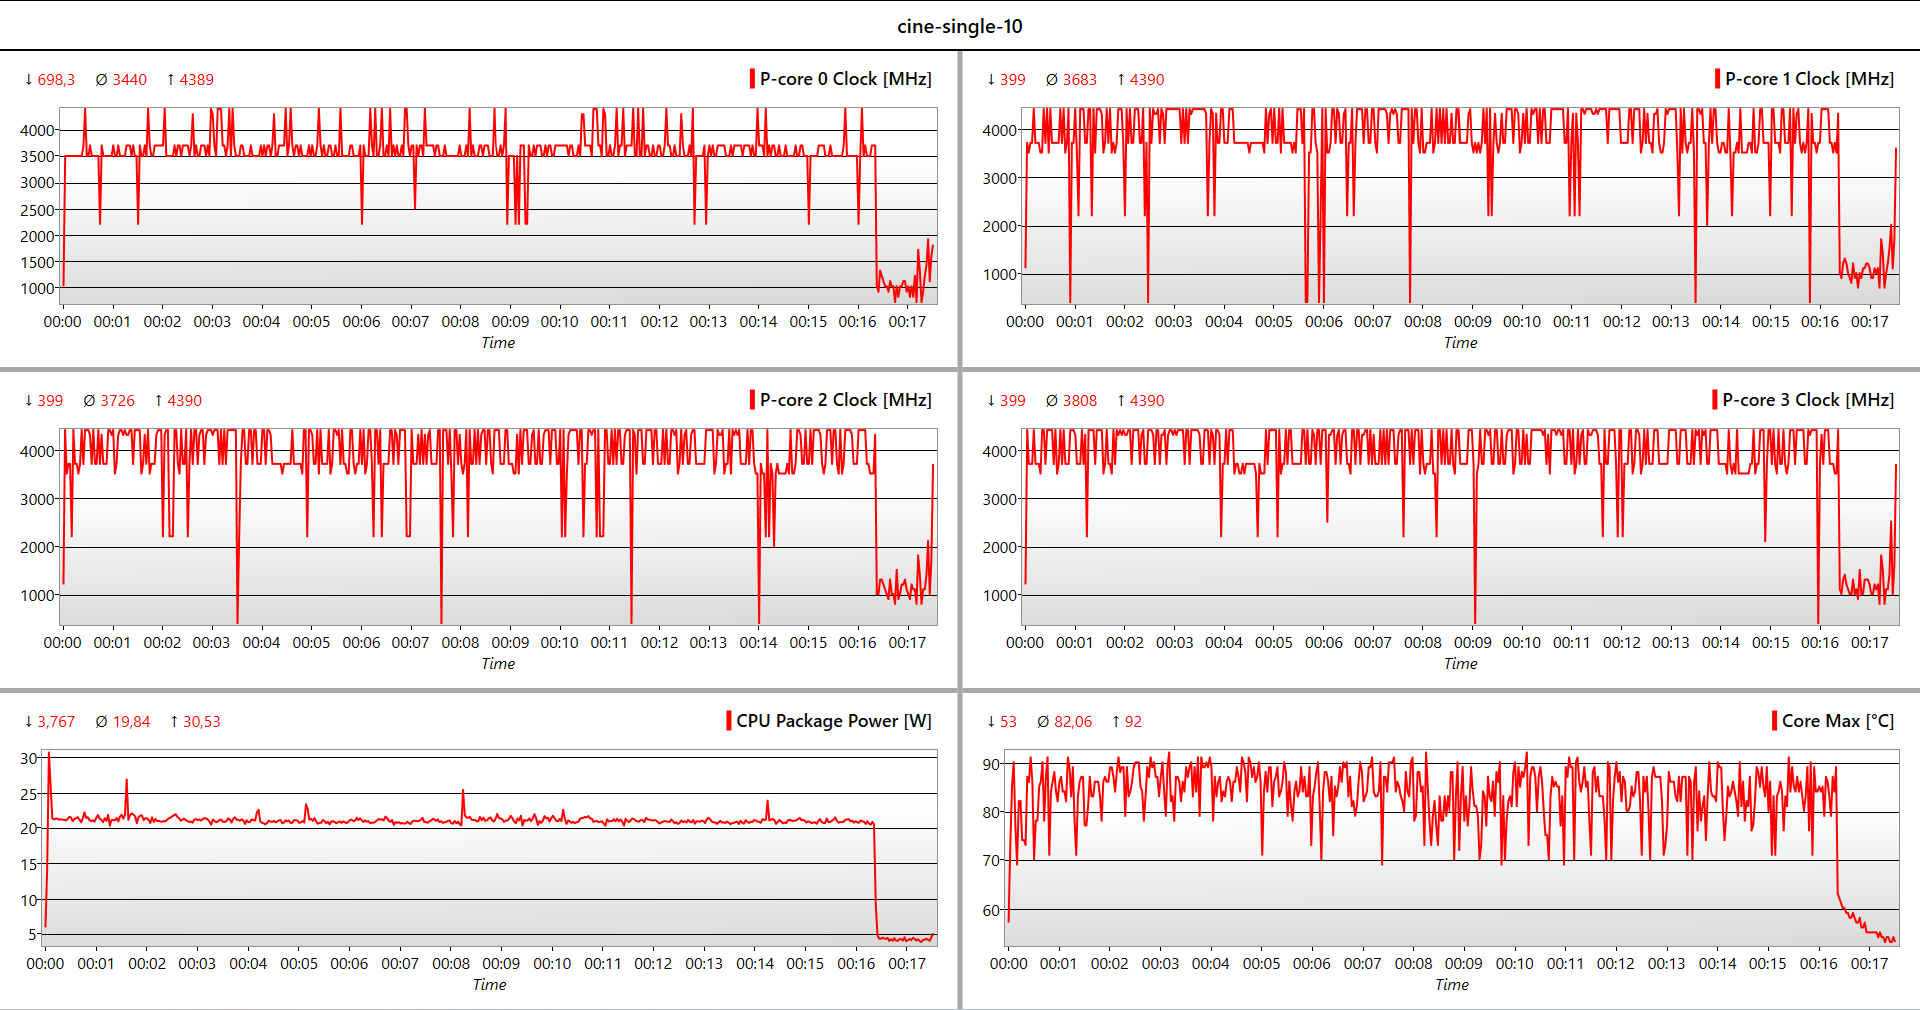Click the average symbol Ø 3440 stat
1920x1010 pixels.
pyautogui.click(x=121, y=78)
